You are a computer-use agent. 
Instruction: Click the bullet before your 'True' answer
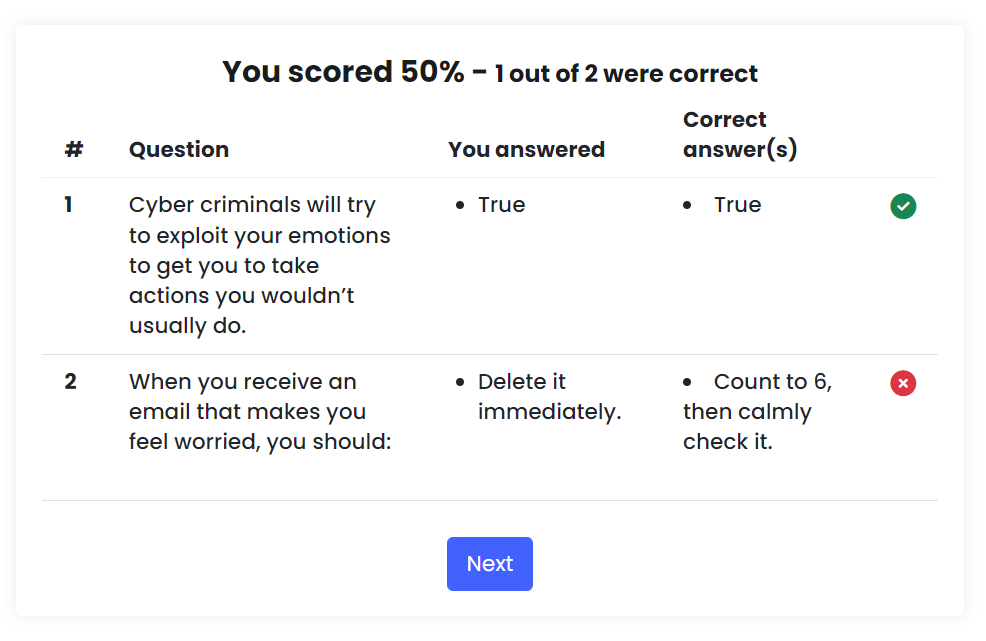click(x=460, y=205)
